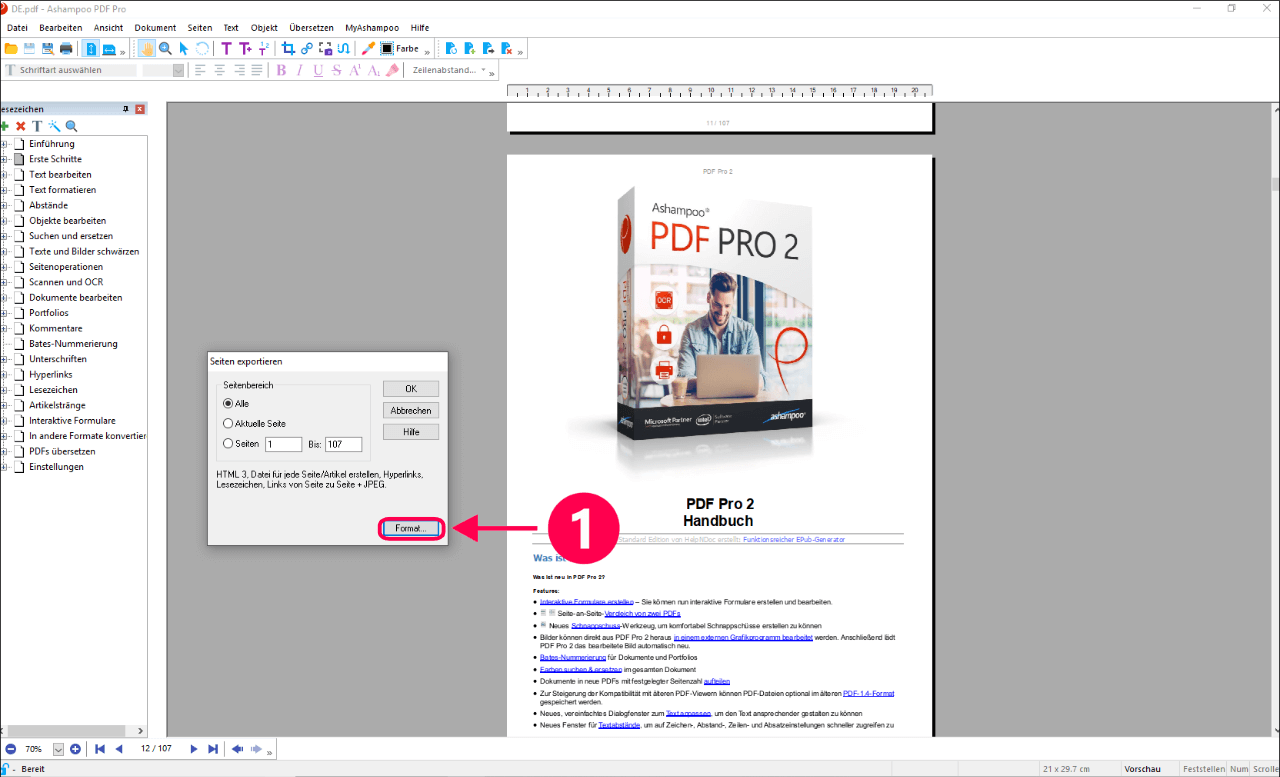Click the Hilfe button in dialog
Image resolution: width=1280 pixels, height=777 pixels.
tap(411, 432)
